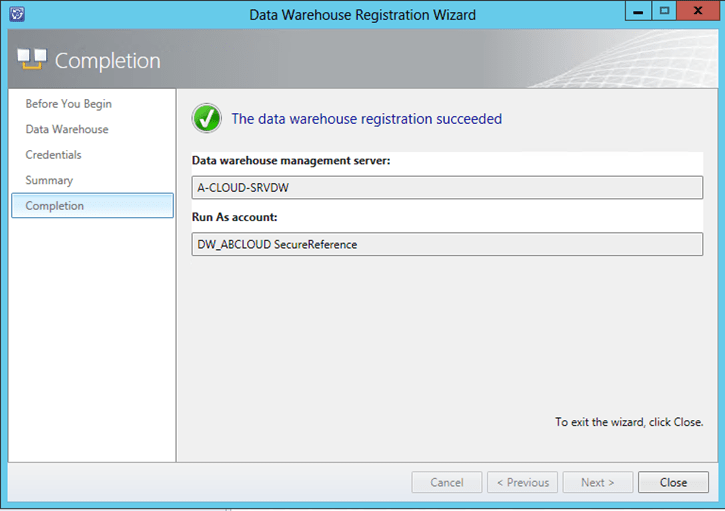Click the registration succeeded message text
This screenshot has height=511, width=725.
point(366,119)
